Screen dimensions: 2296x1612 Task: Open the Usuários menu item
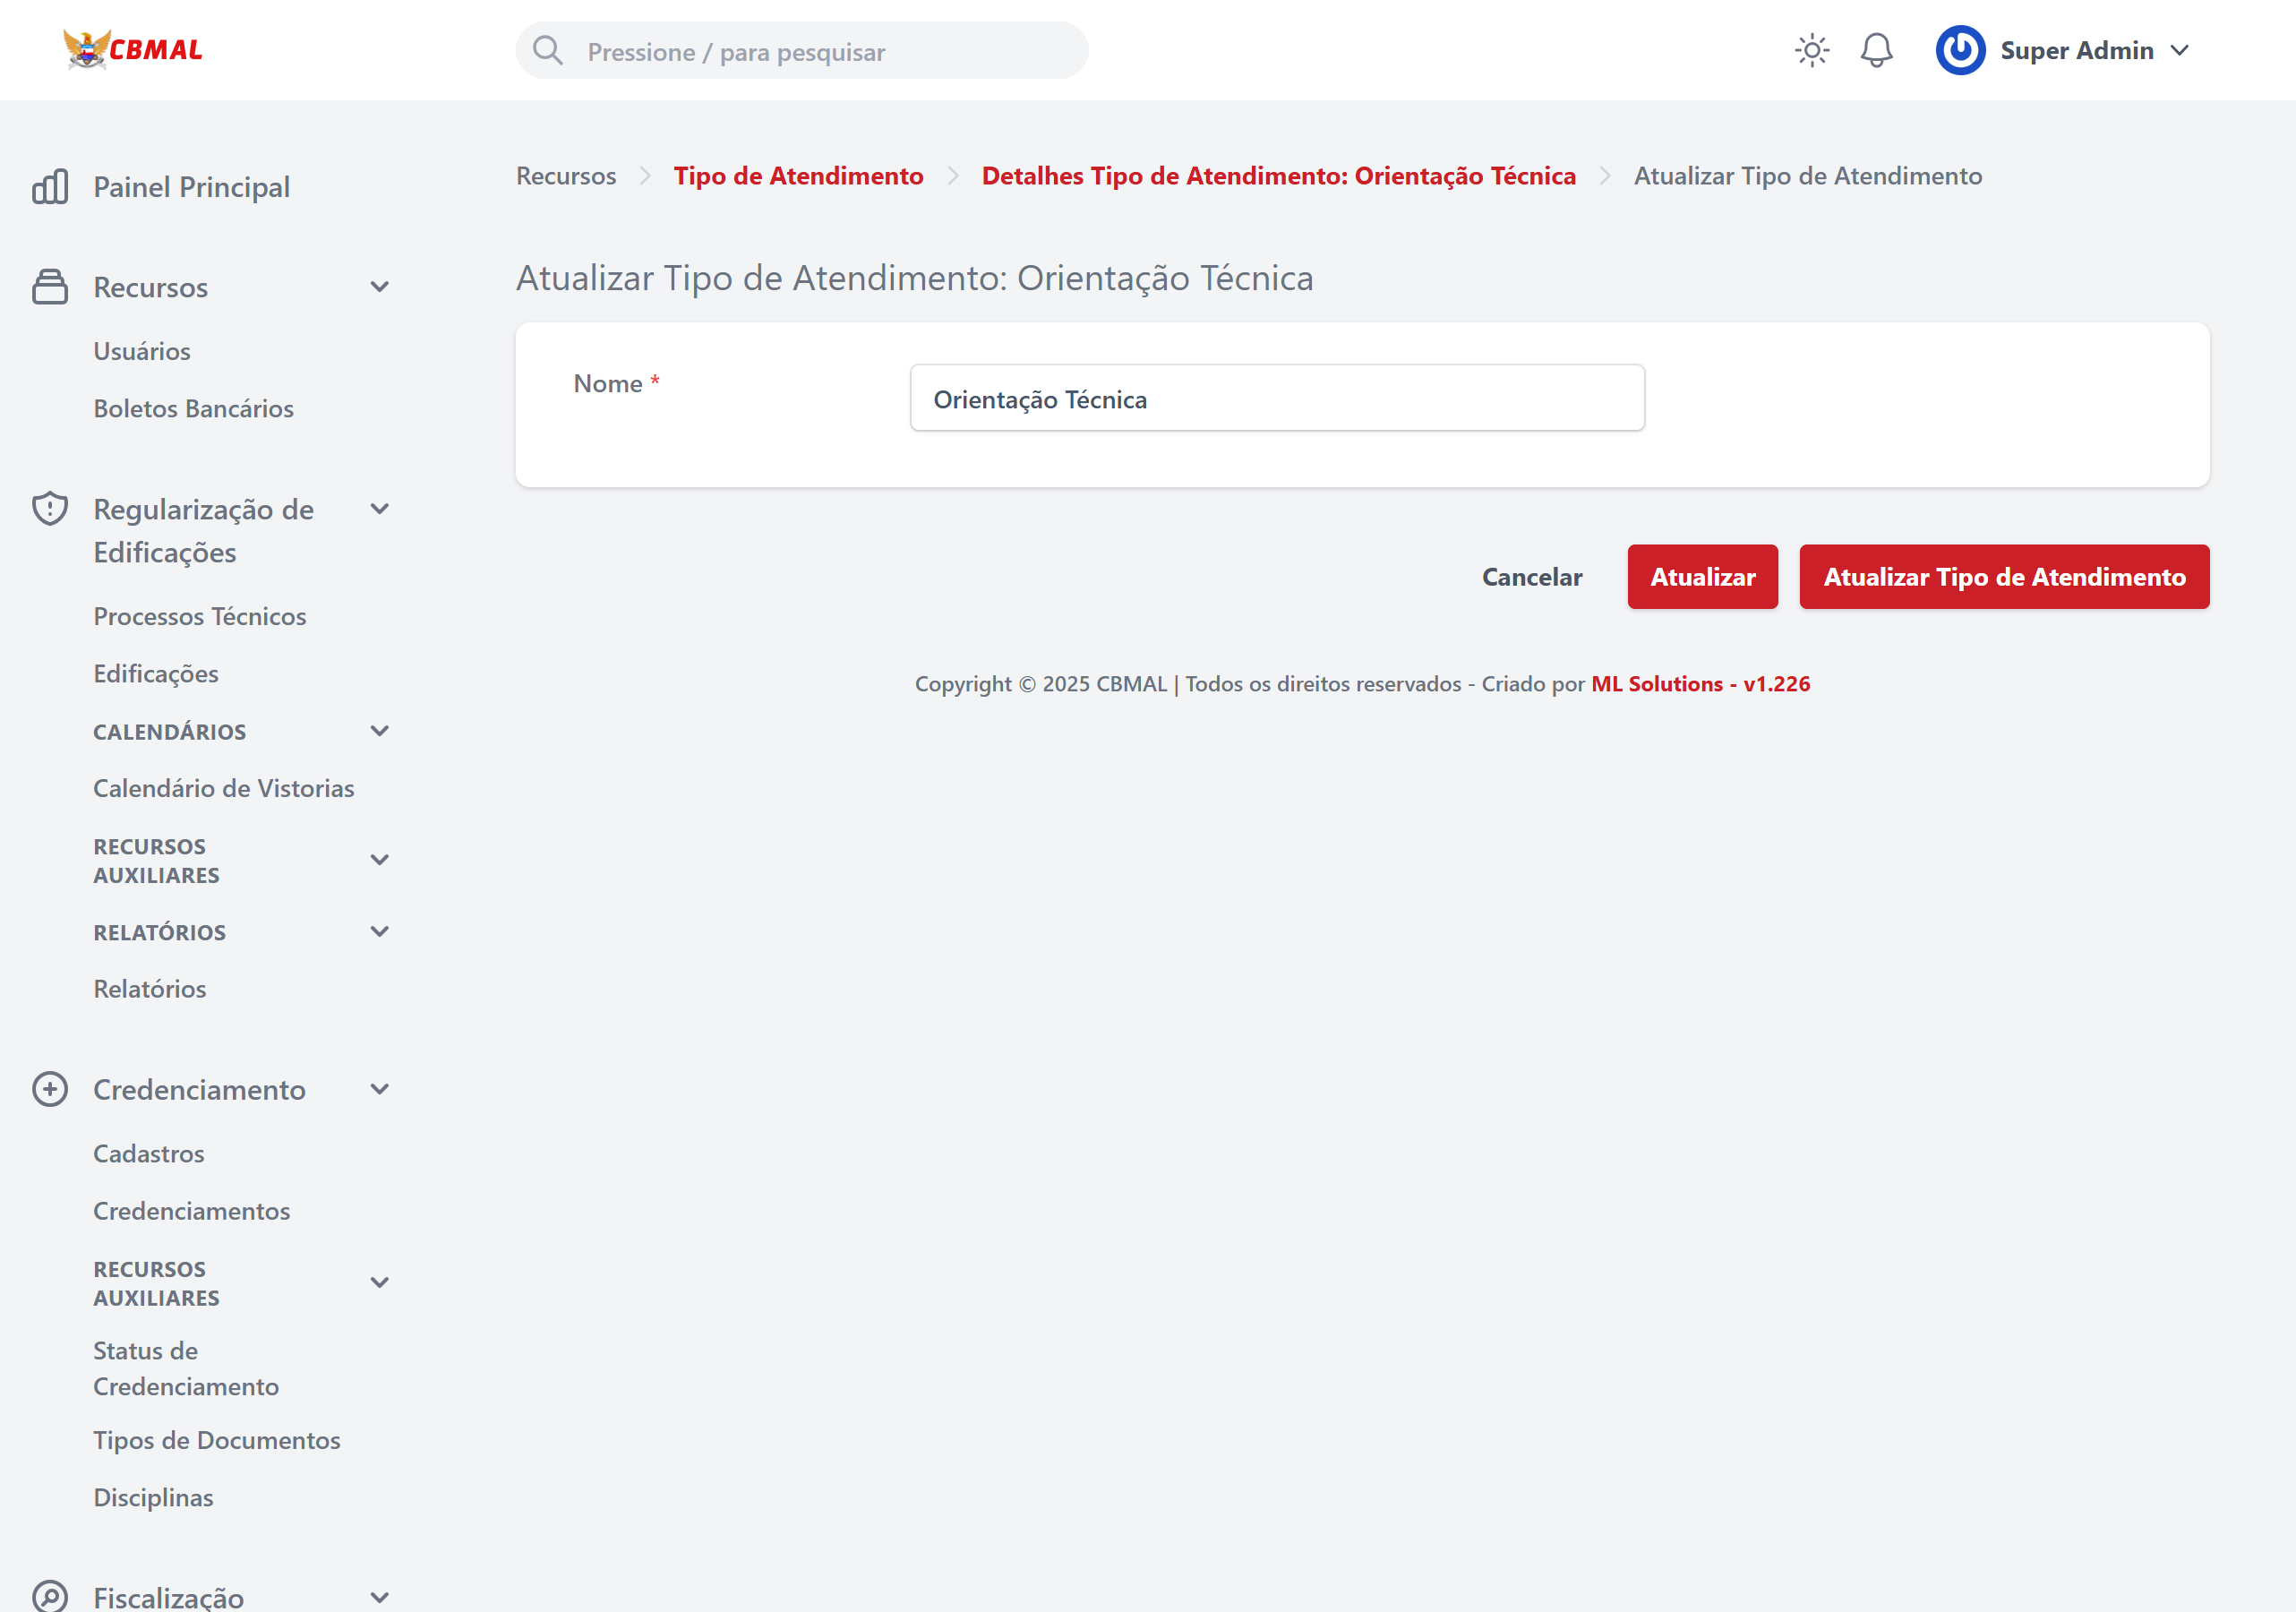(142, 351)
